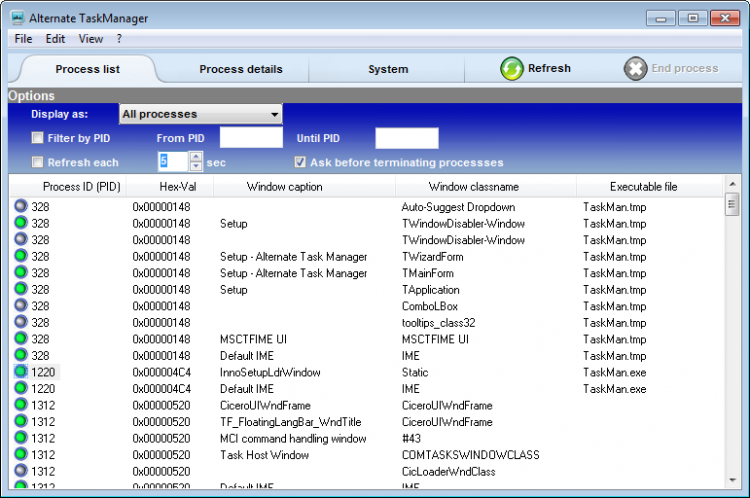
Task: Click gray icon of CicLoaderWndClass row
Action: [21, 471]
